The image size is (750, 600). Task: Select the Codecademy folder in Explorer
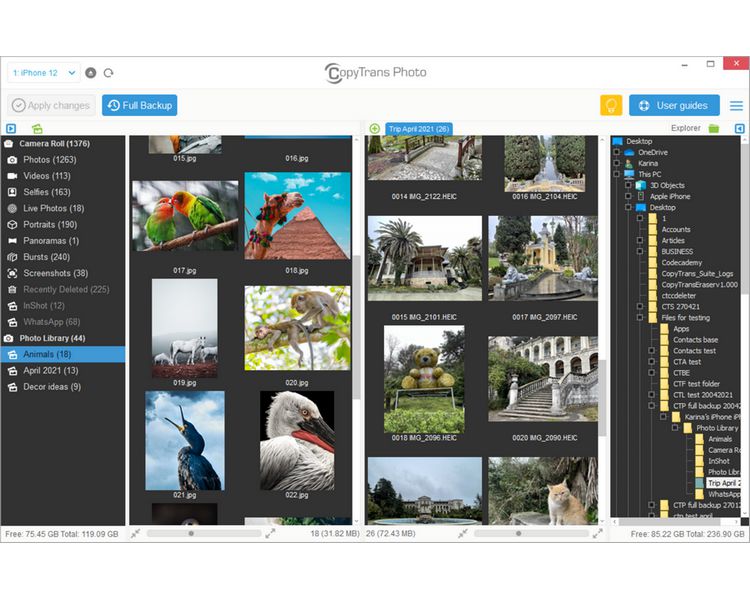click(682, 263)
